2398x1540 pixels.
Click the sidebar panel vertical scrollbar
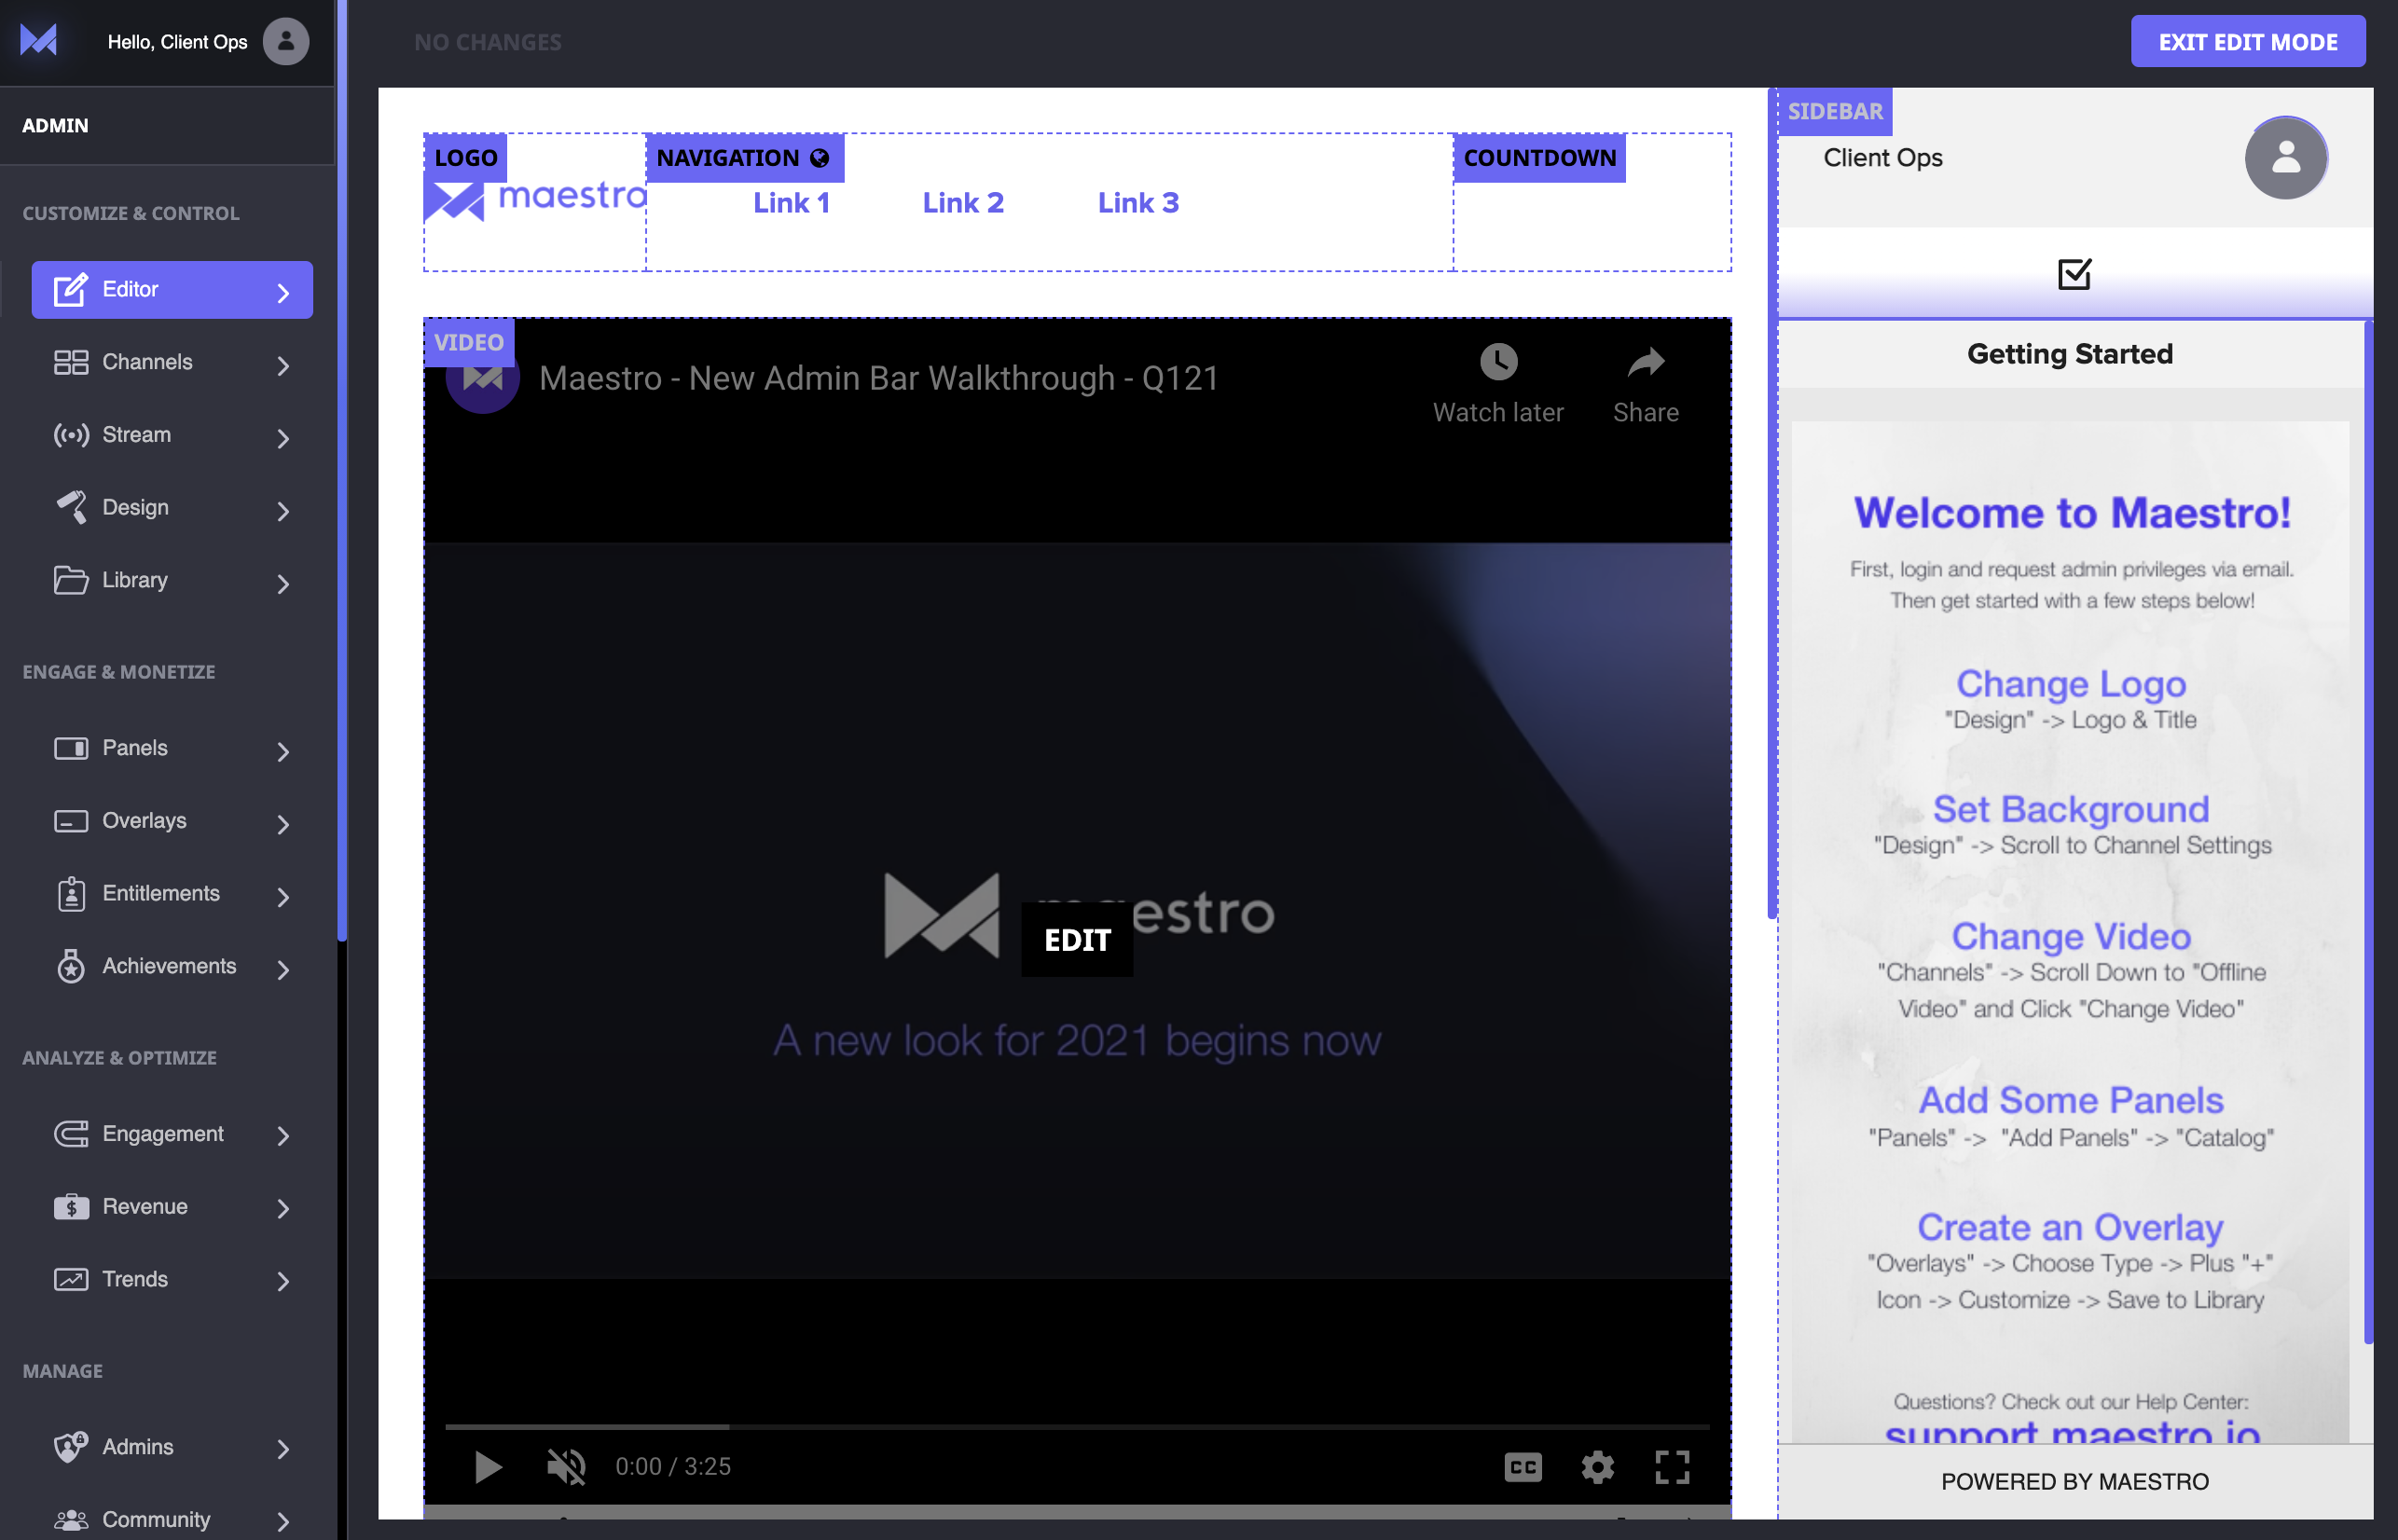click(x=2367, y=832)
